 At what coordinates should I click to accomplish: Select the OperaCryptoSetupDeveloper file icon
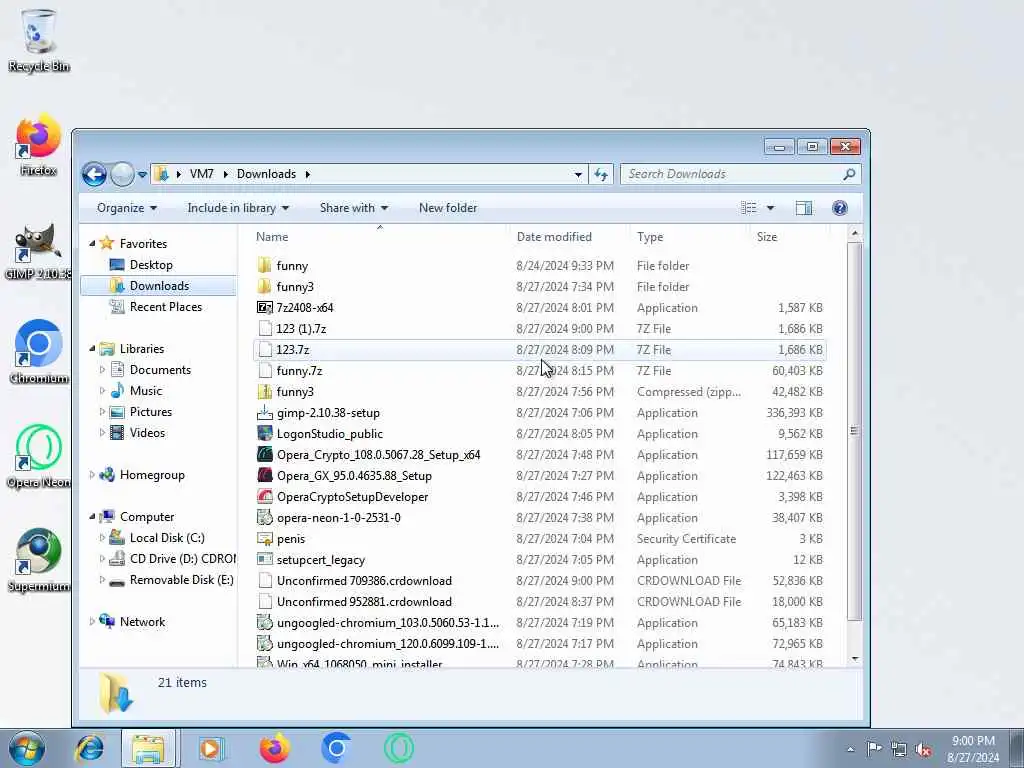click(264, 496)
